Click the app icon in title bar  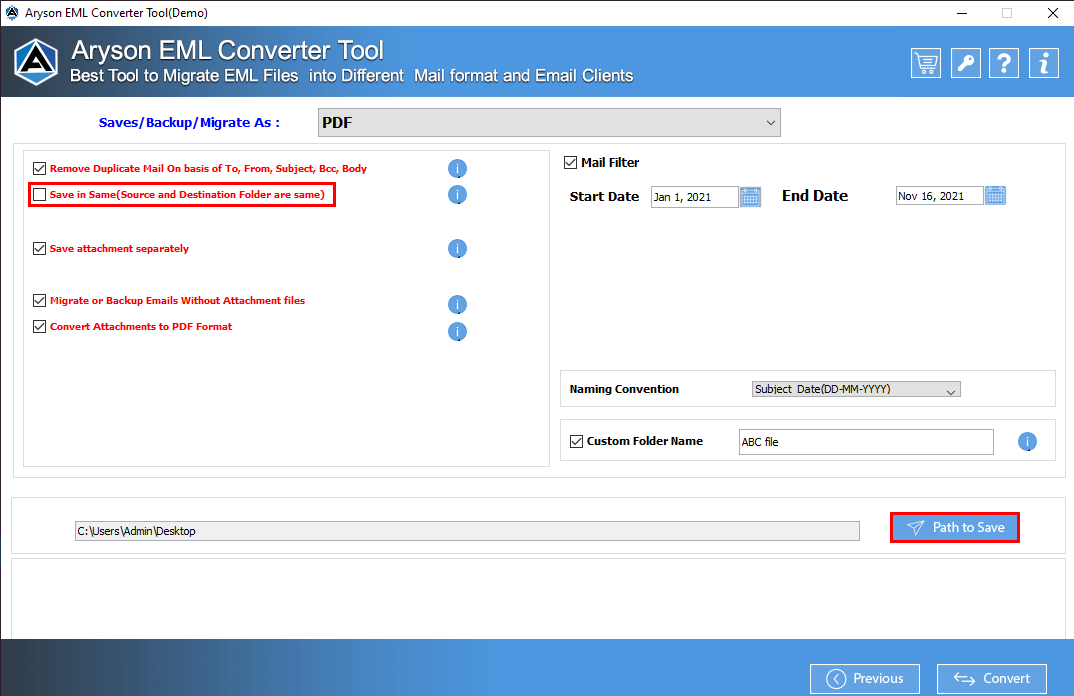[x=12, y=12]
